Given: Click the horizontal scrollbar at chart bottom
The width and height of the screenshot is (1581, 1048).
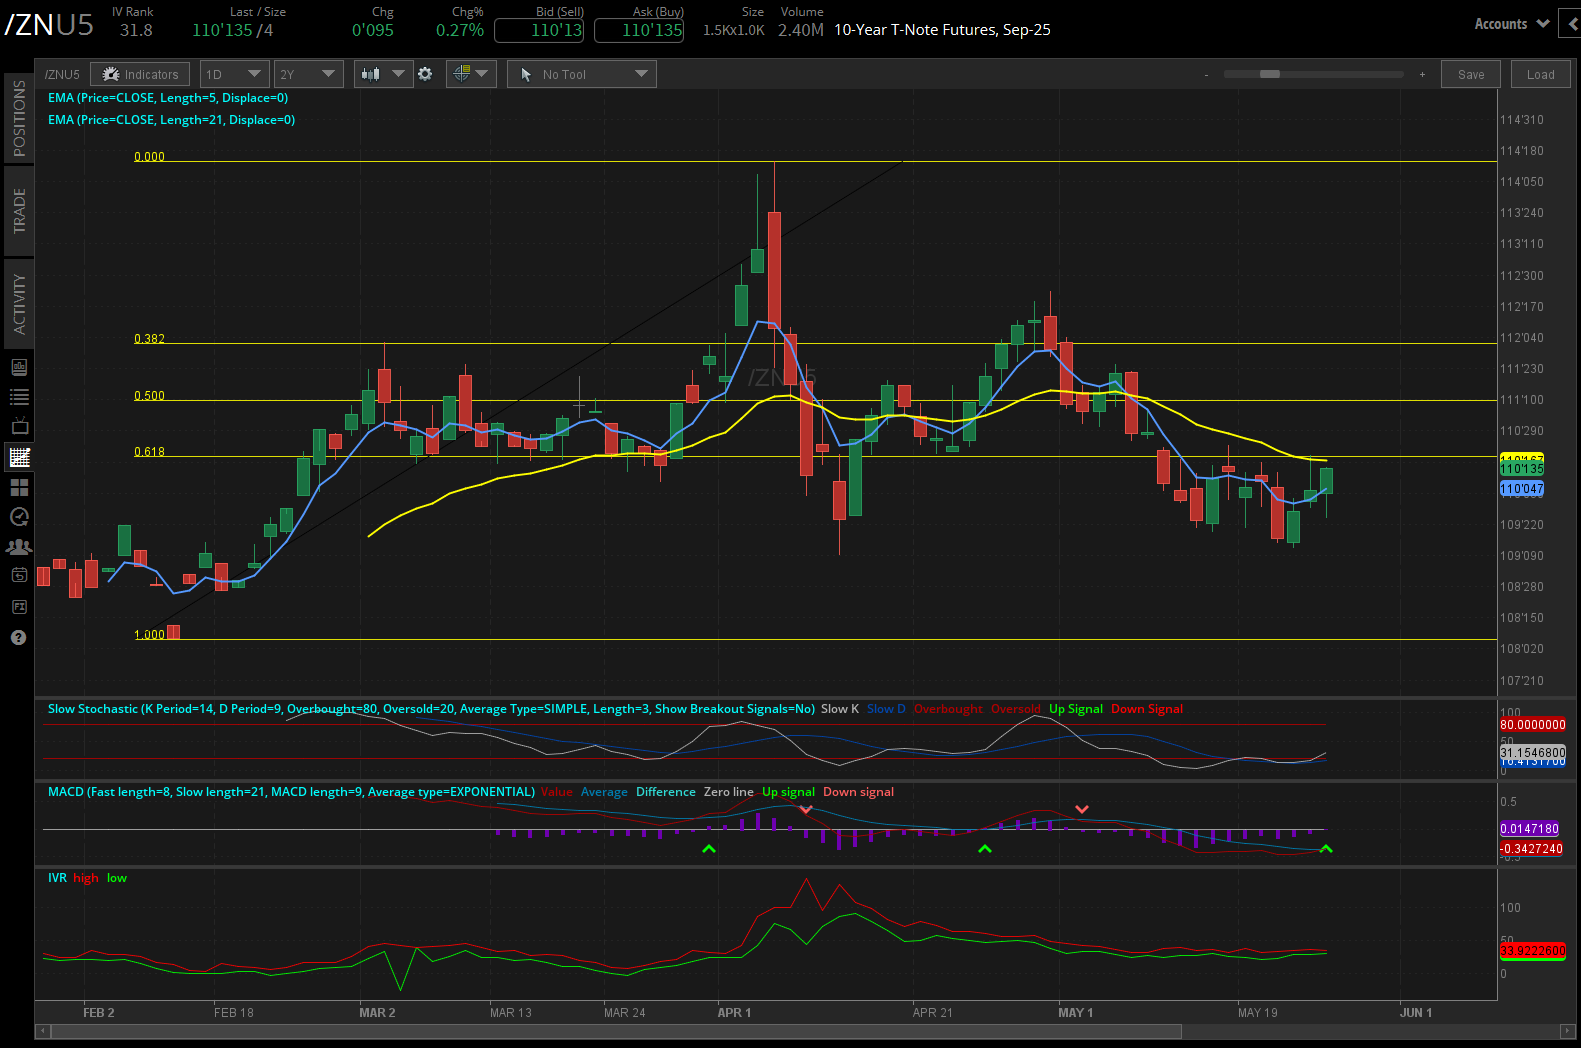Looking at the screenshot, I should (x=616, y=1031).
